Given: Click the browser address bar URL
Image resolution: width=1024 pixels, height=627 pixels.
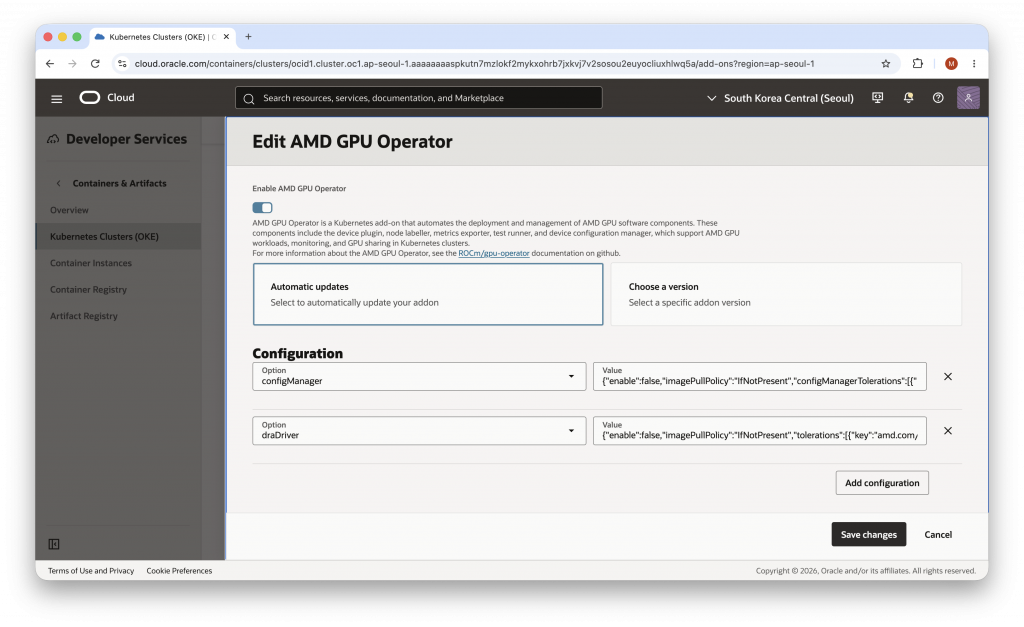Looking at the screenshot, I should (x=474, y=63).
